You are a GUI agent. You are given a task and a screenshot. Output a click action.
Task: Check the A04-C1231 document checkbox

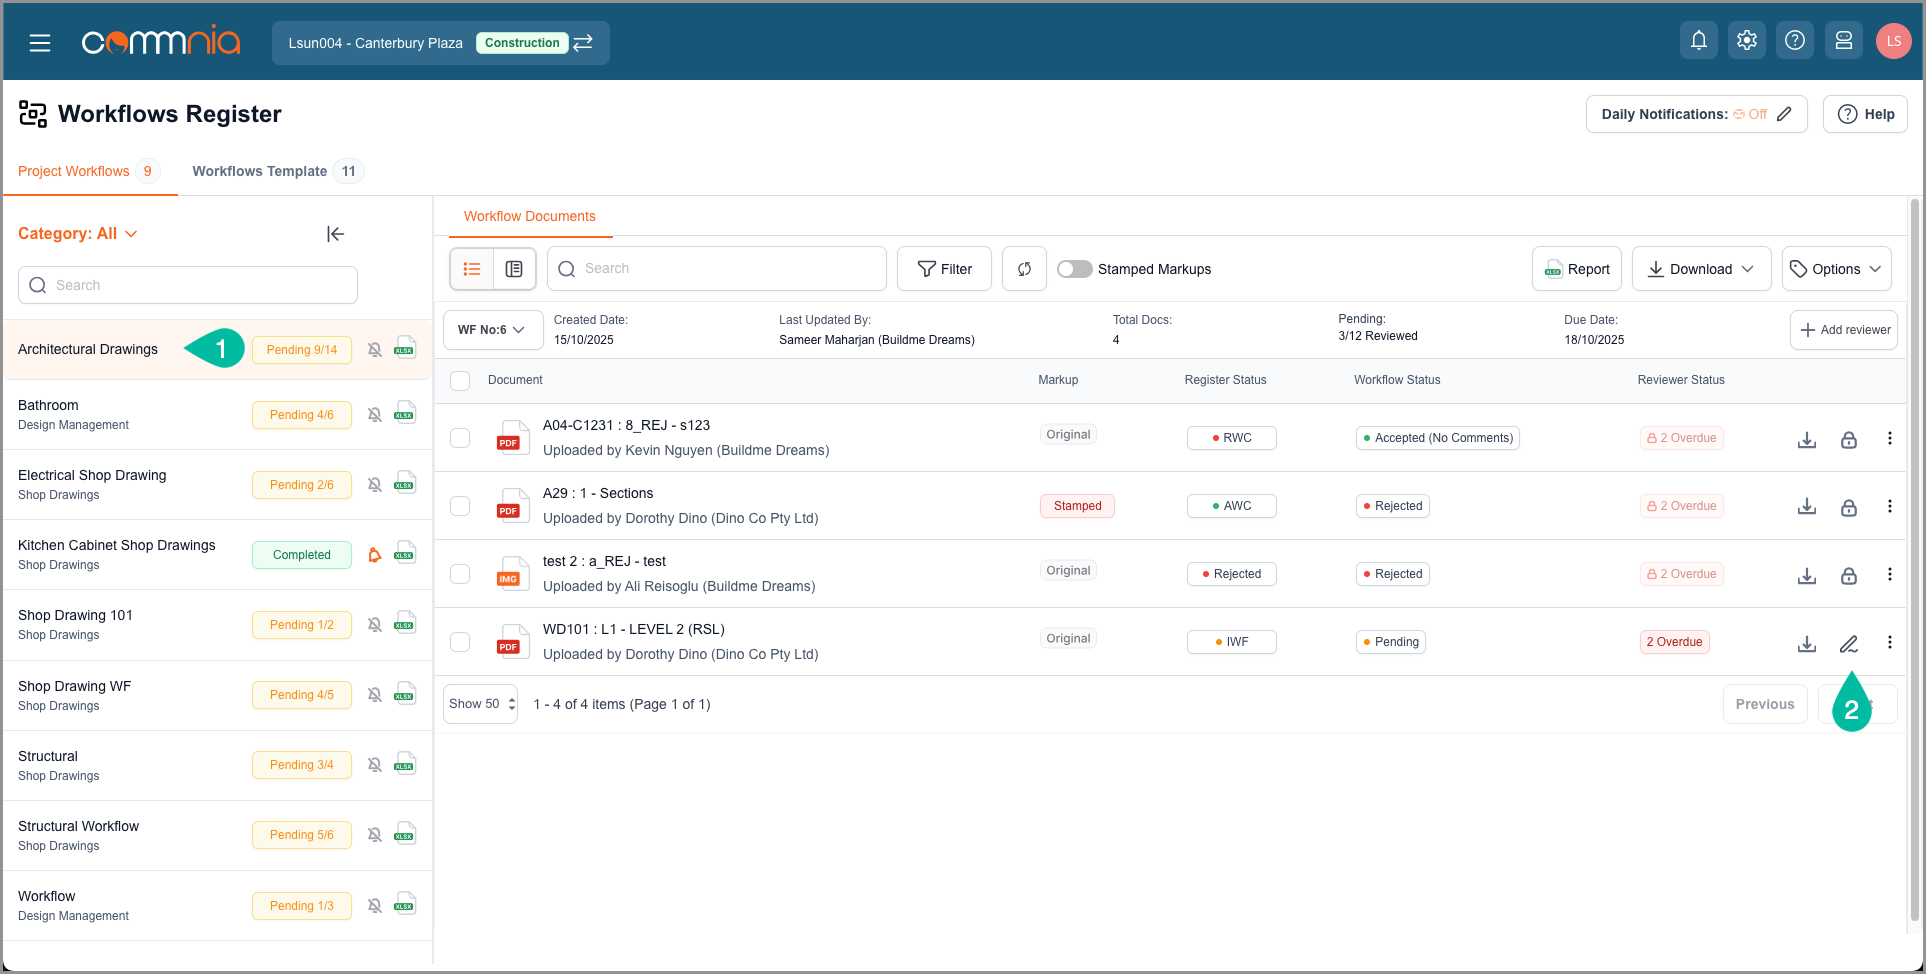click(x=460, y=438)
